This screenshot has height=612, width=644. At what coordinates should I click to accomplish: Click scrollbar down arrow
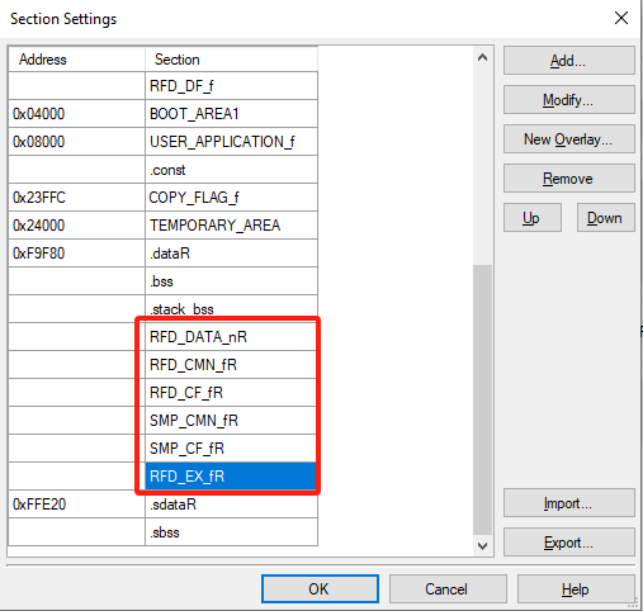pos(483,545)
